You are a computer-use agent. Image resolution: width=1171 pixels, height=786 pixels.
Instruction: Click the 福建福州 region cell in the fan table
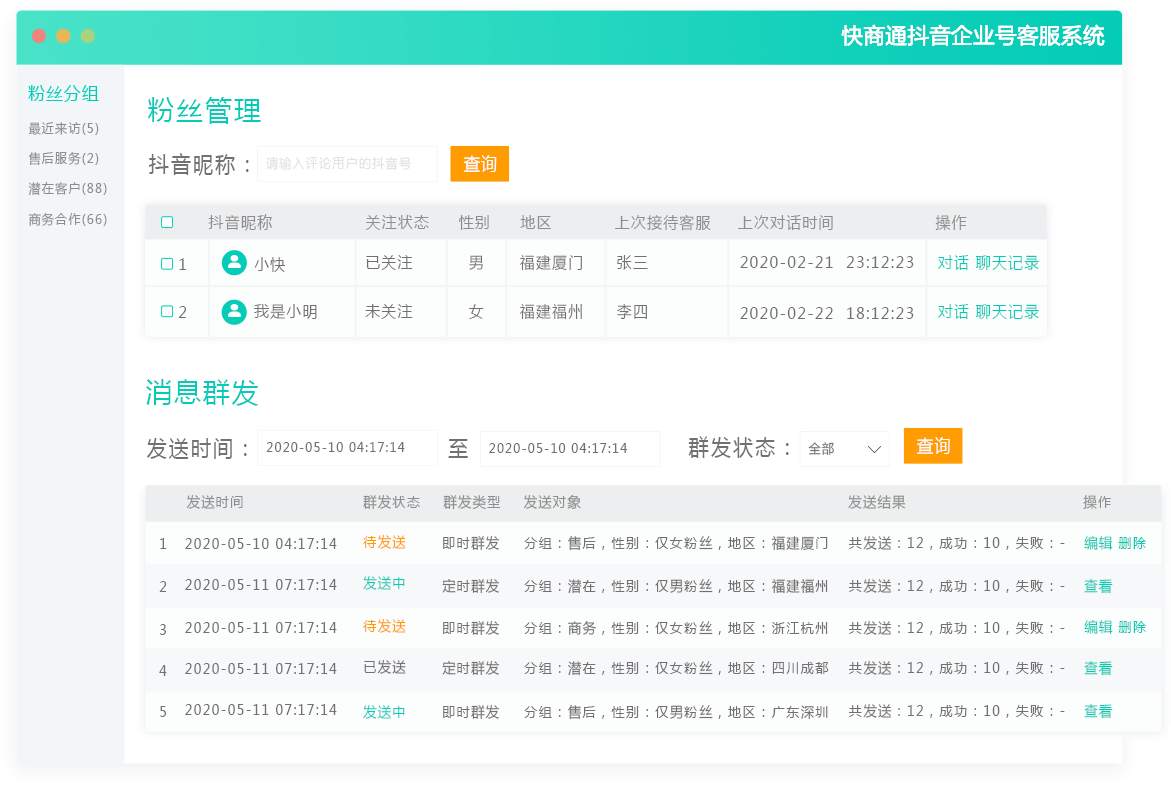(x=551, y=312)
